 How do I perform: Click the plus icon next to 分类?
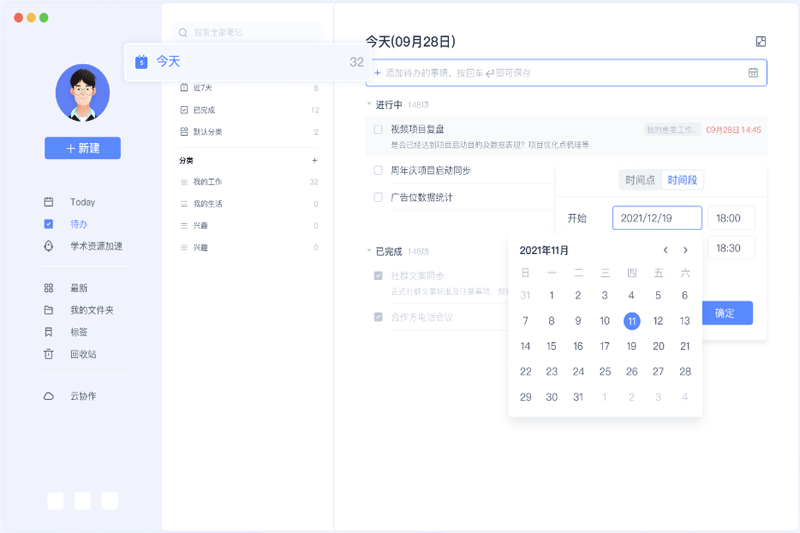(x=314, y=160)
